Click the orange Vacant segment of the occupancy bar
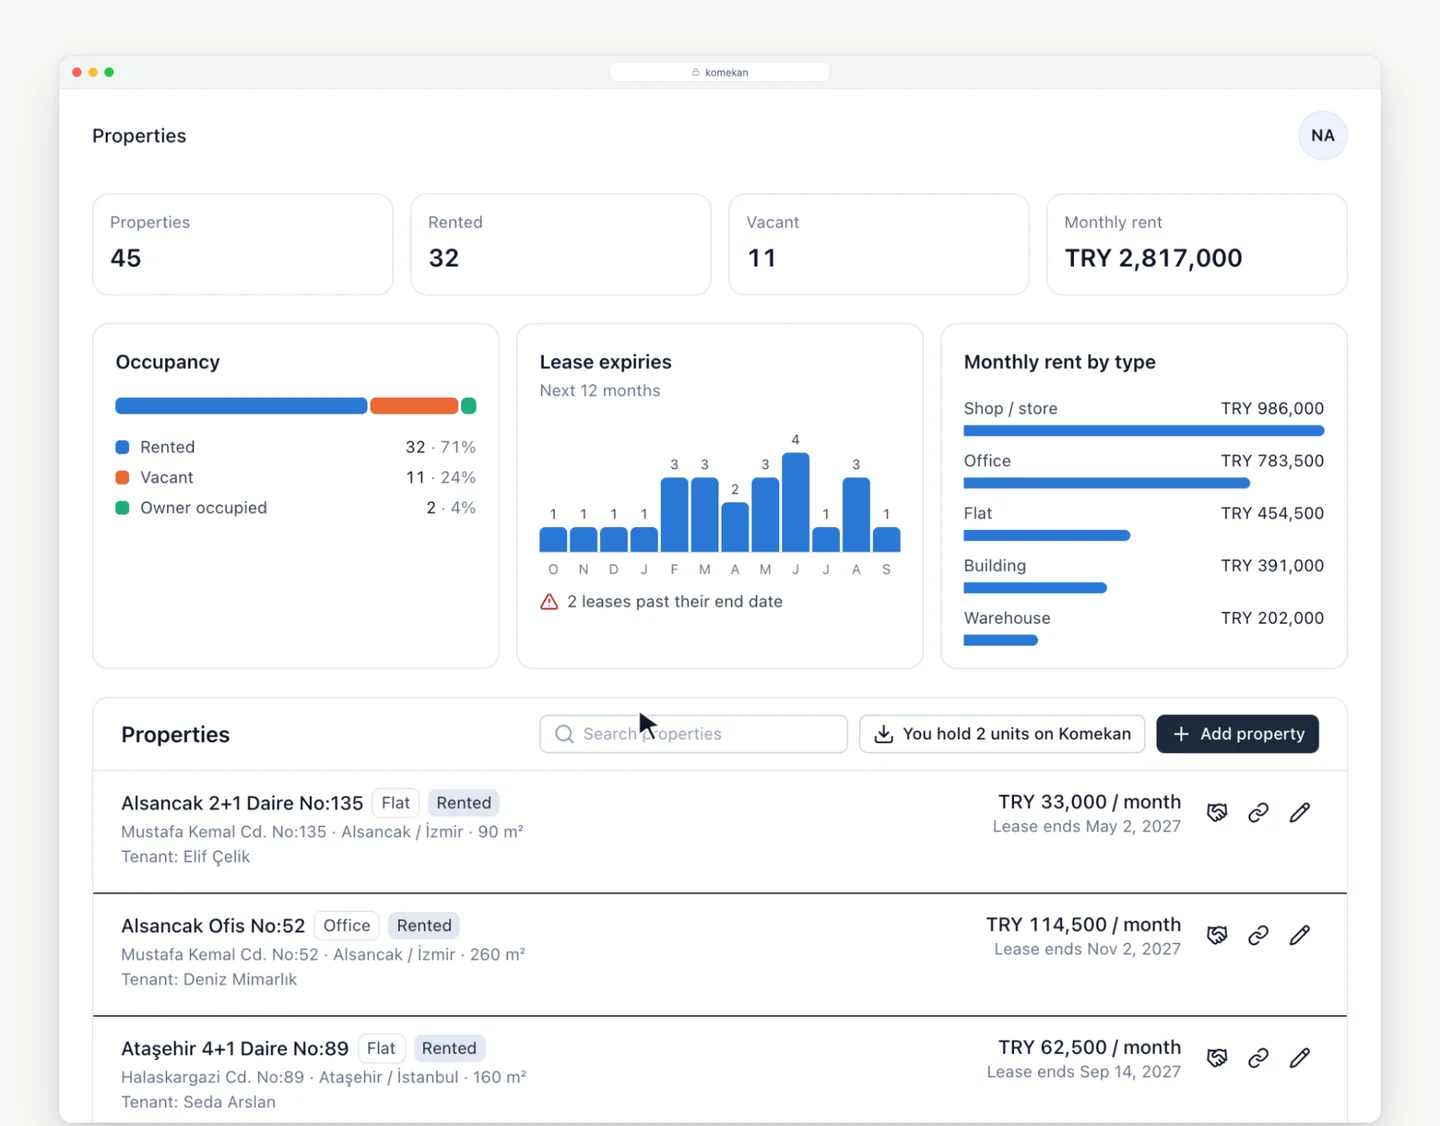 click(x=414, y=406)
